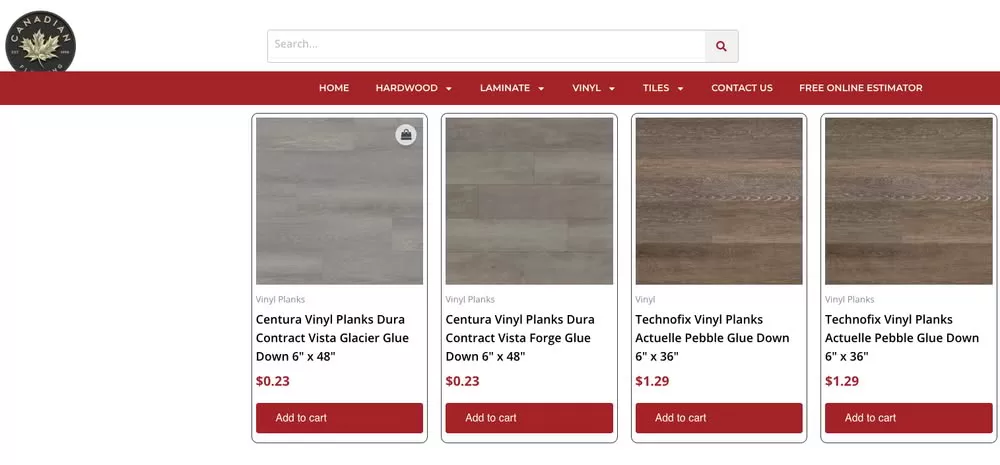
Task: Open third card's Technofix Actuelle Pebble title
Action: tap(712, 338)
